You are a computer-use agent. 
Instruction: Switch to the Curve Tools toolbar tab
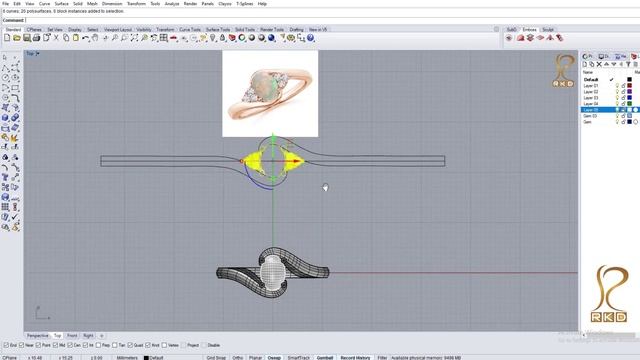pyautogui.click(x=190, y=29)
